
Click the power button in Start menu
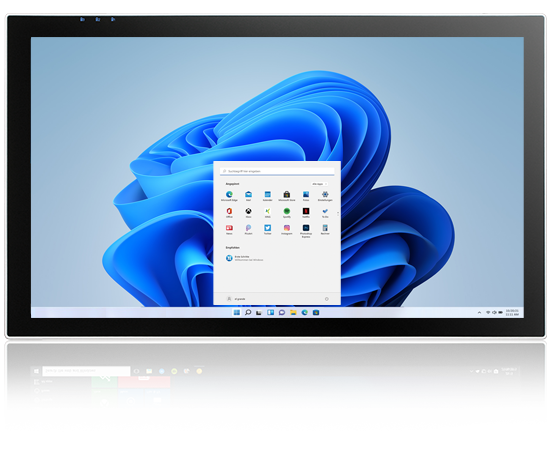327,299
